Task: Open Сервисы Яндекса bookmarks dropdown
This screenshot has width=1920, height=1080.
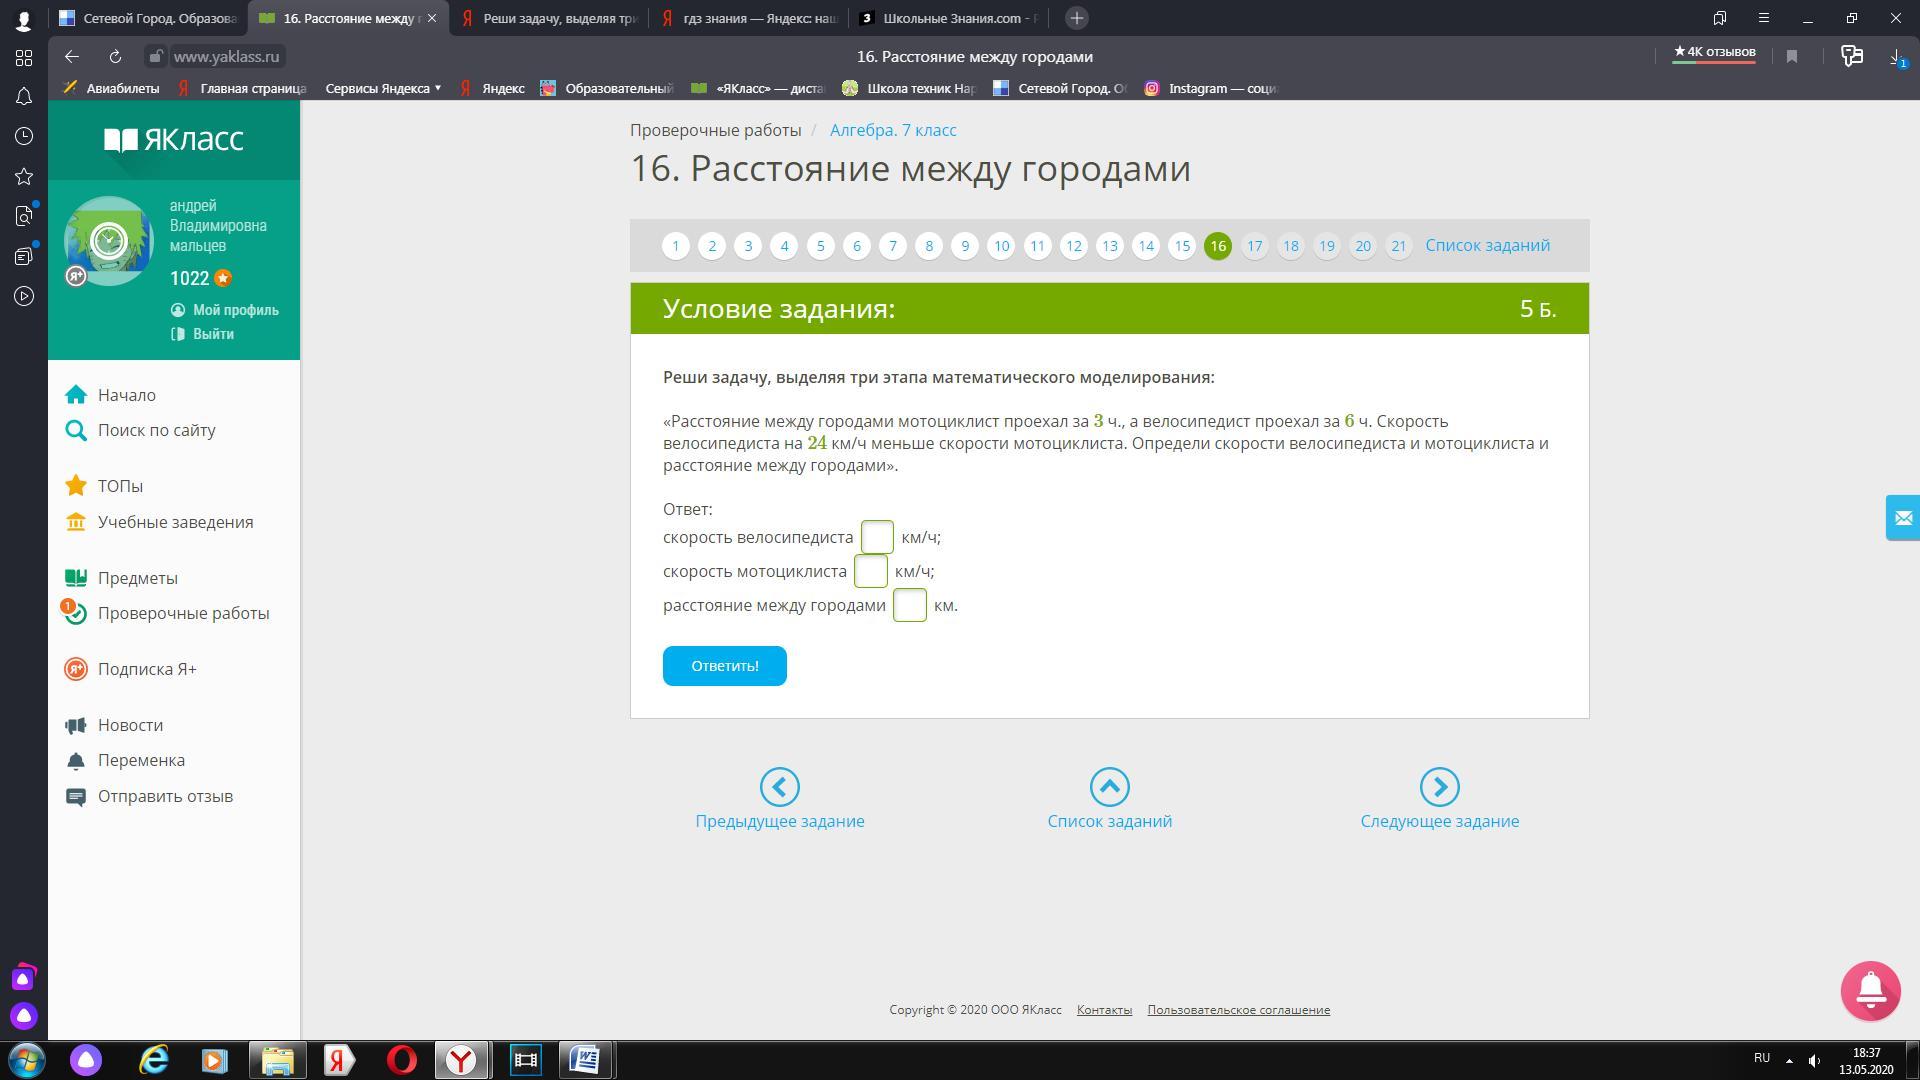Action: tap(383, 88)
